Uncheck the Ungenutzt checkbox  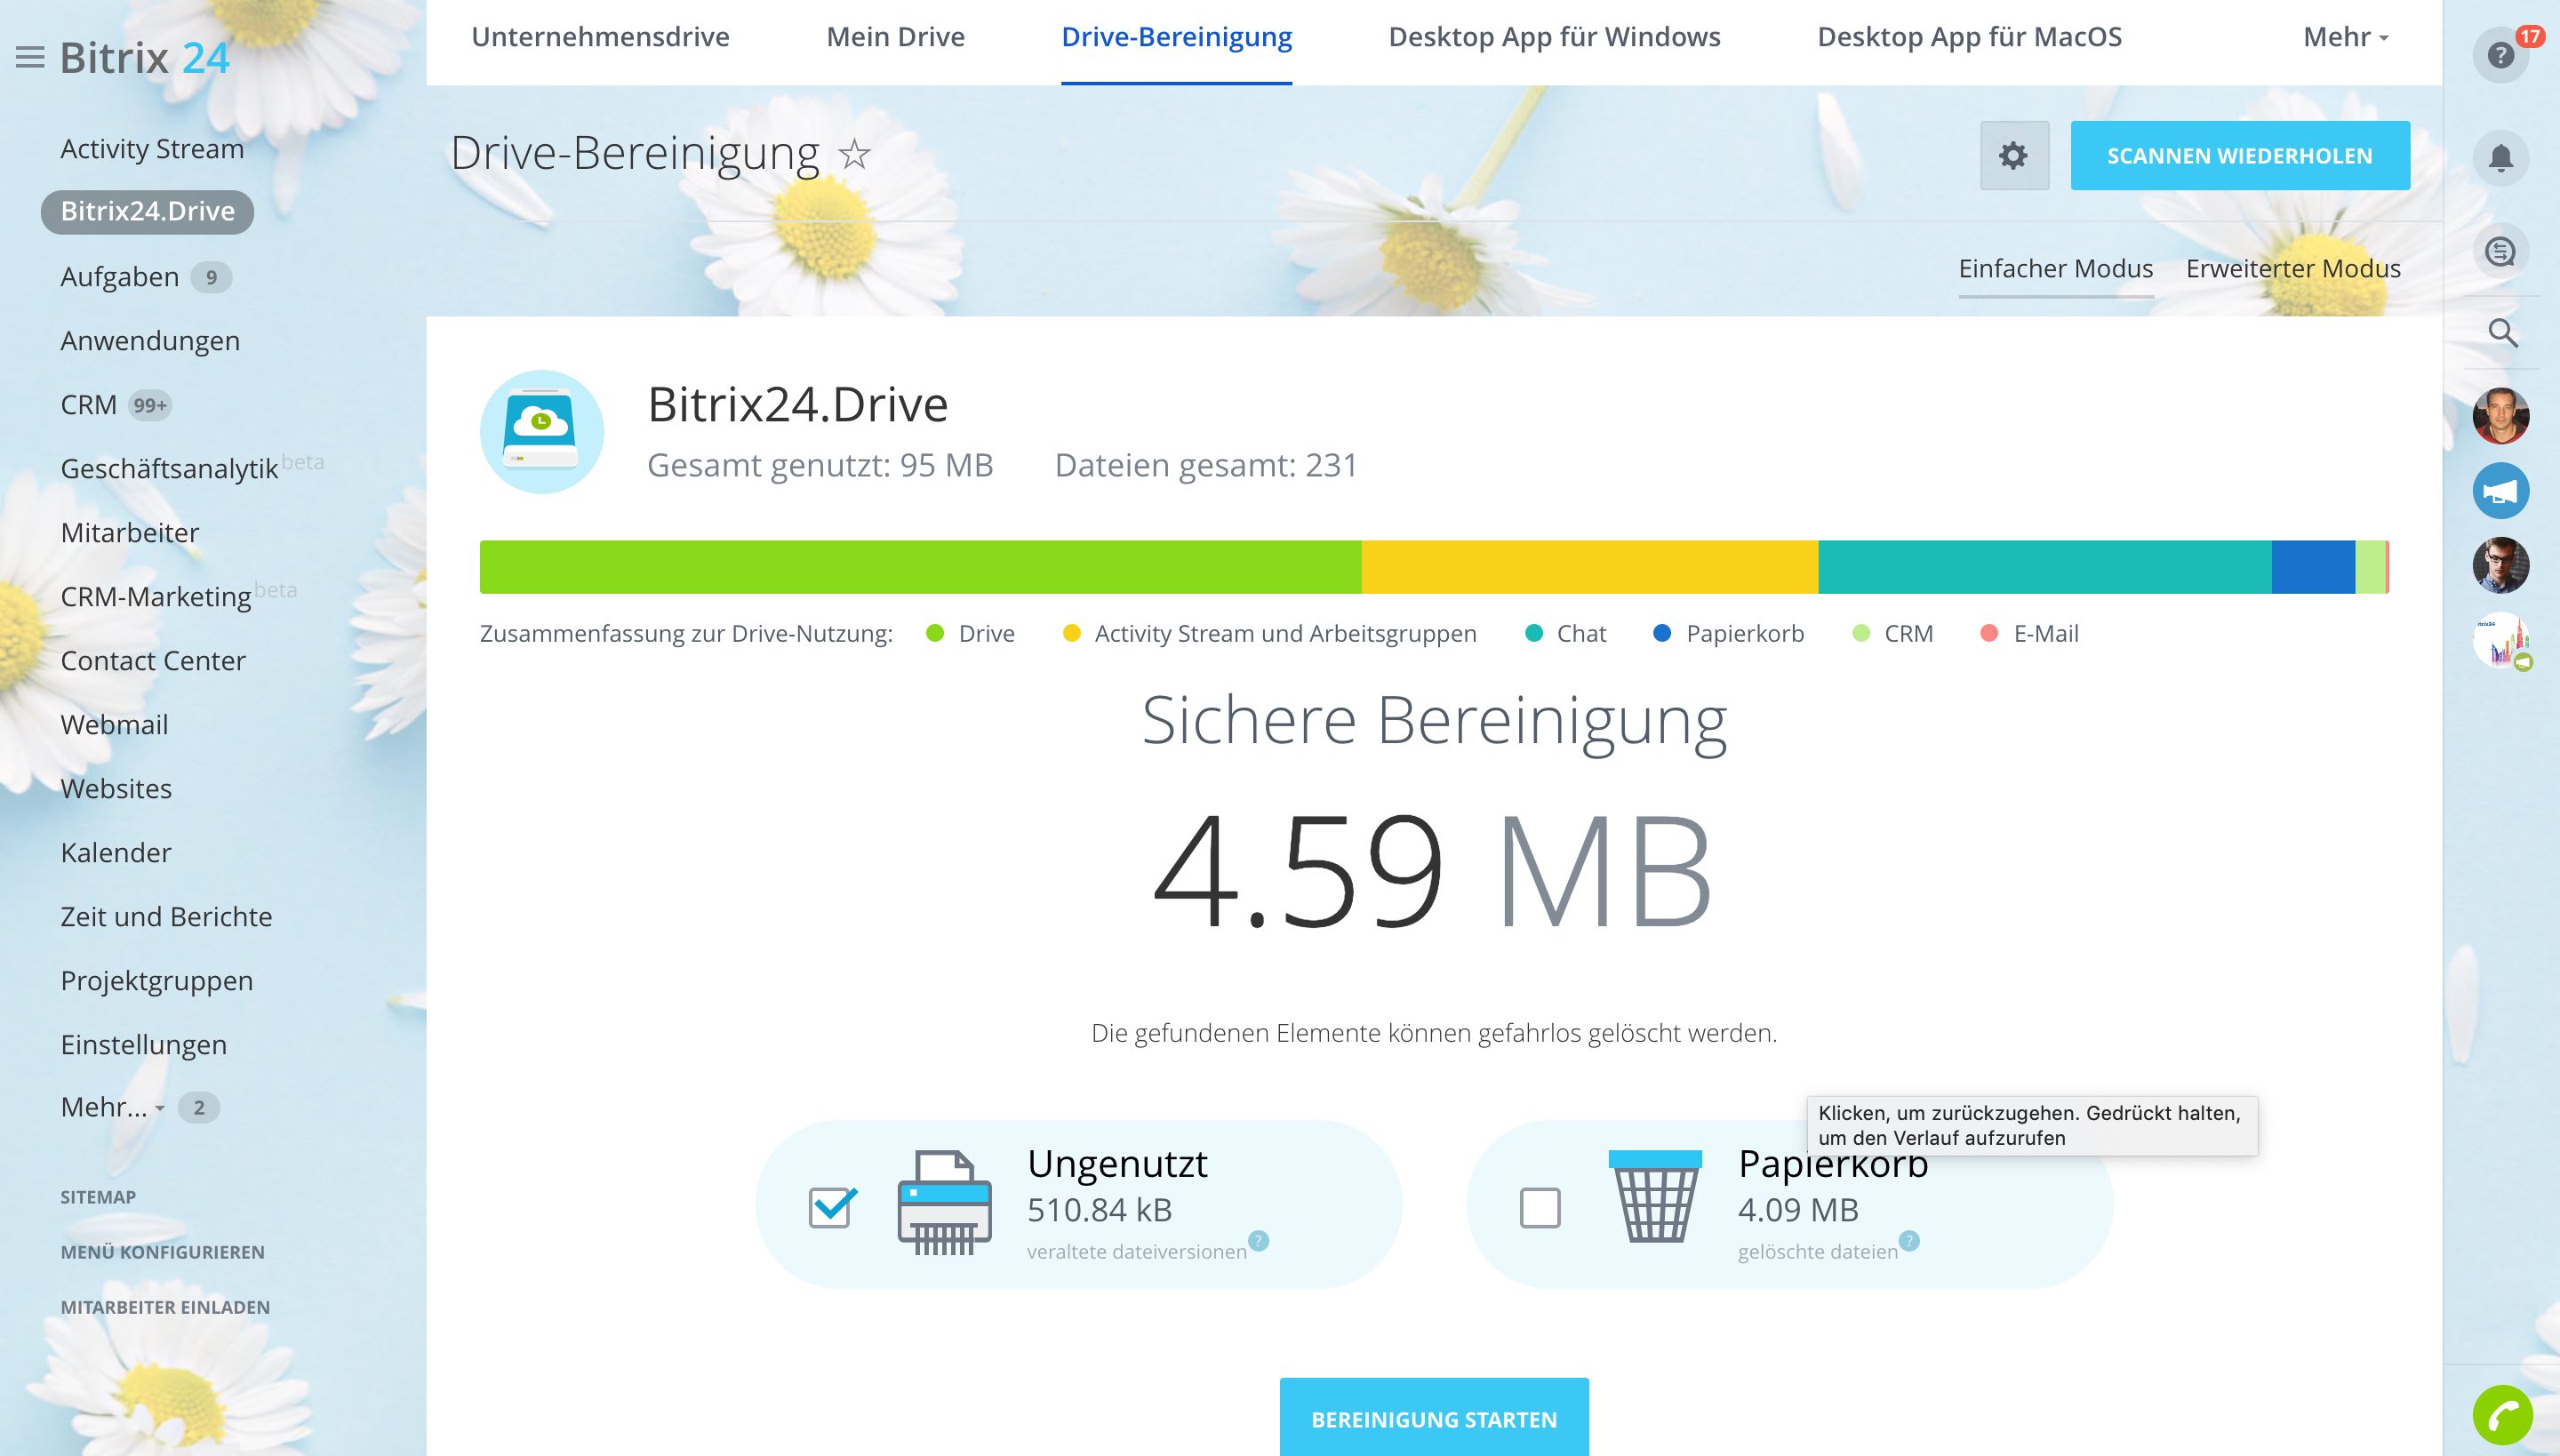pyautogui.click(x=832, y=1207)
